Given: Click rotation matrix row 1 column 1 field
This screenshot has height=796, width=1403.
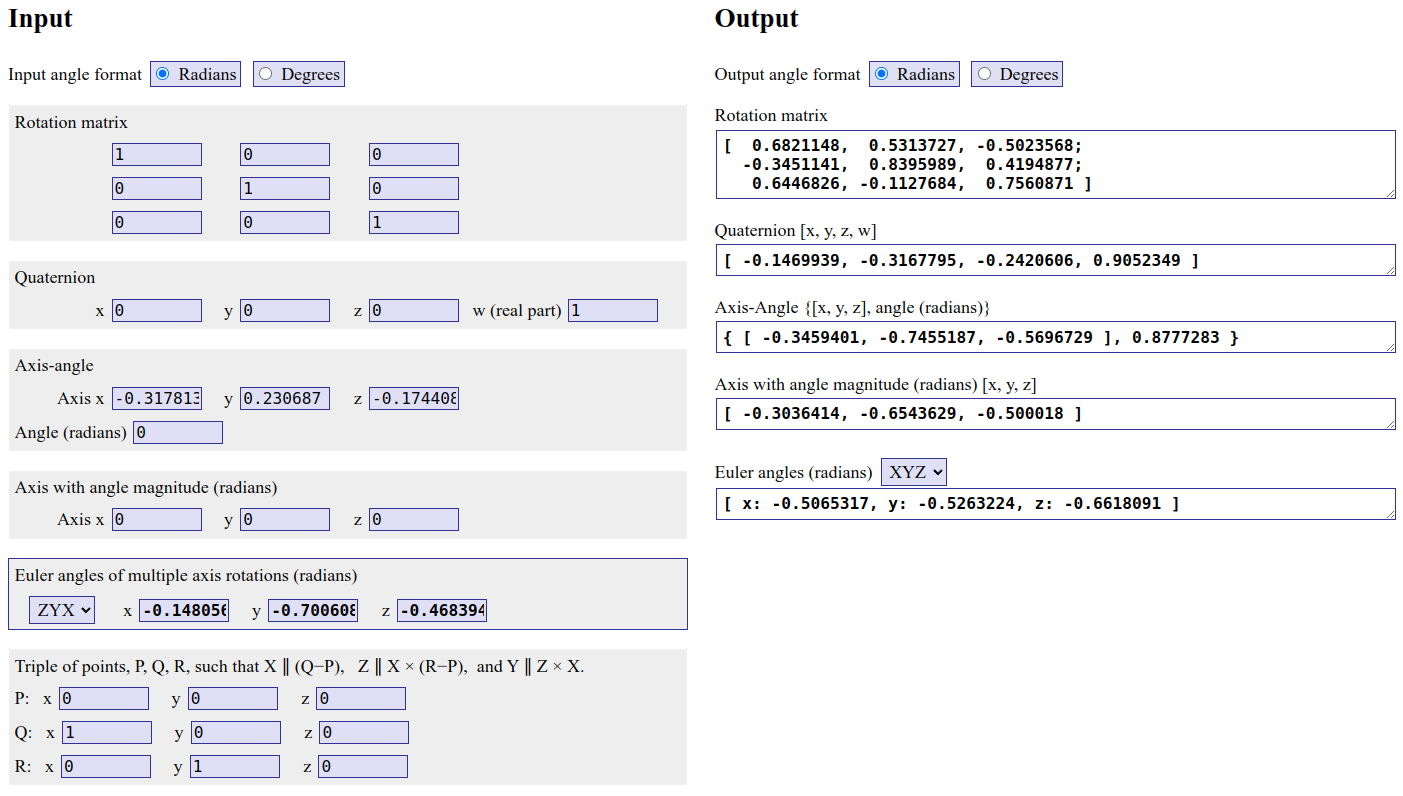Looking at the screenshot, I should click(x=157, y=154).
